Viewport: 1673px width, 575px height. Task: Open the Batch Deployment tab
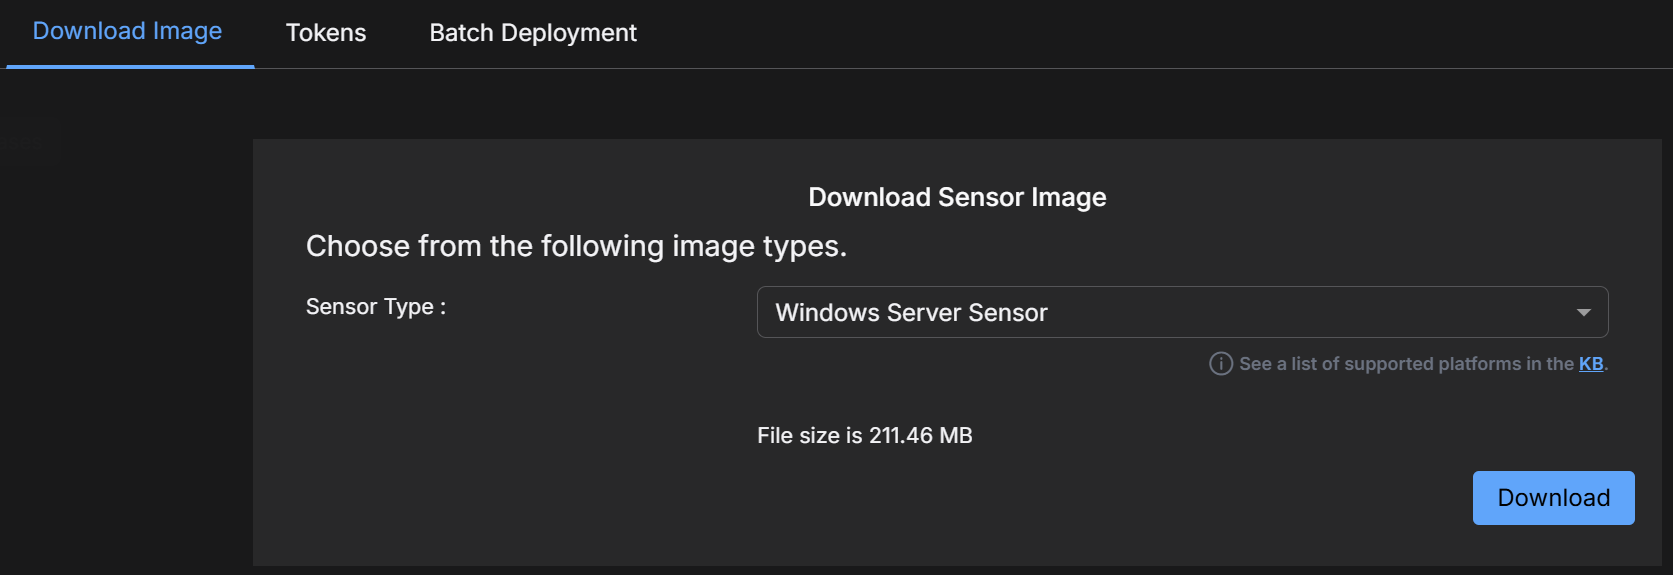click(533, 33)
